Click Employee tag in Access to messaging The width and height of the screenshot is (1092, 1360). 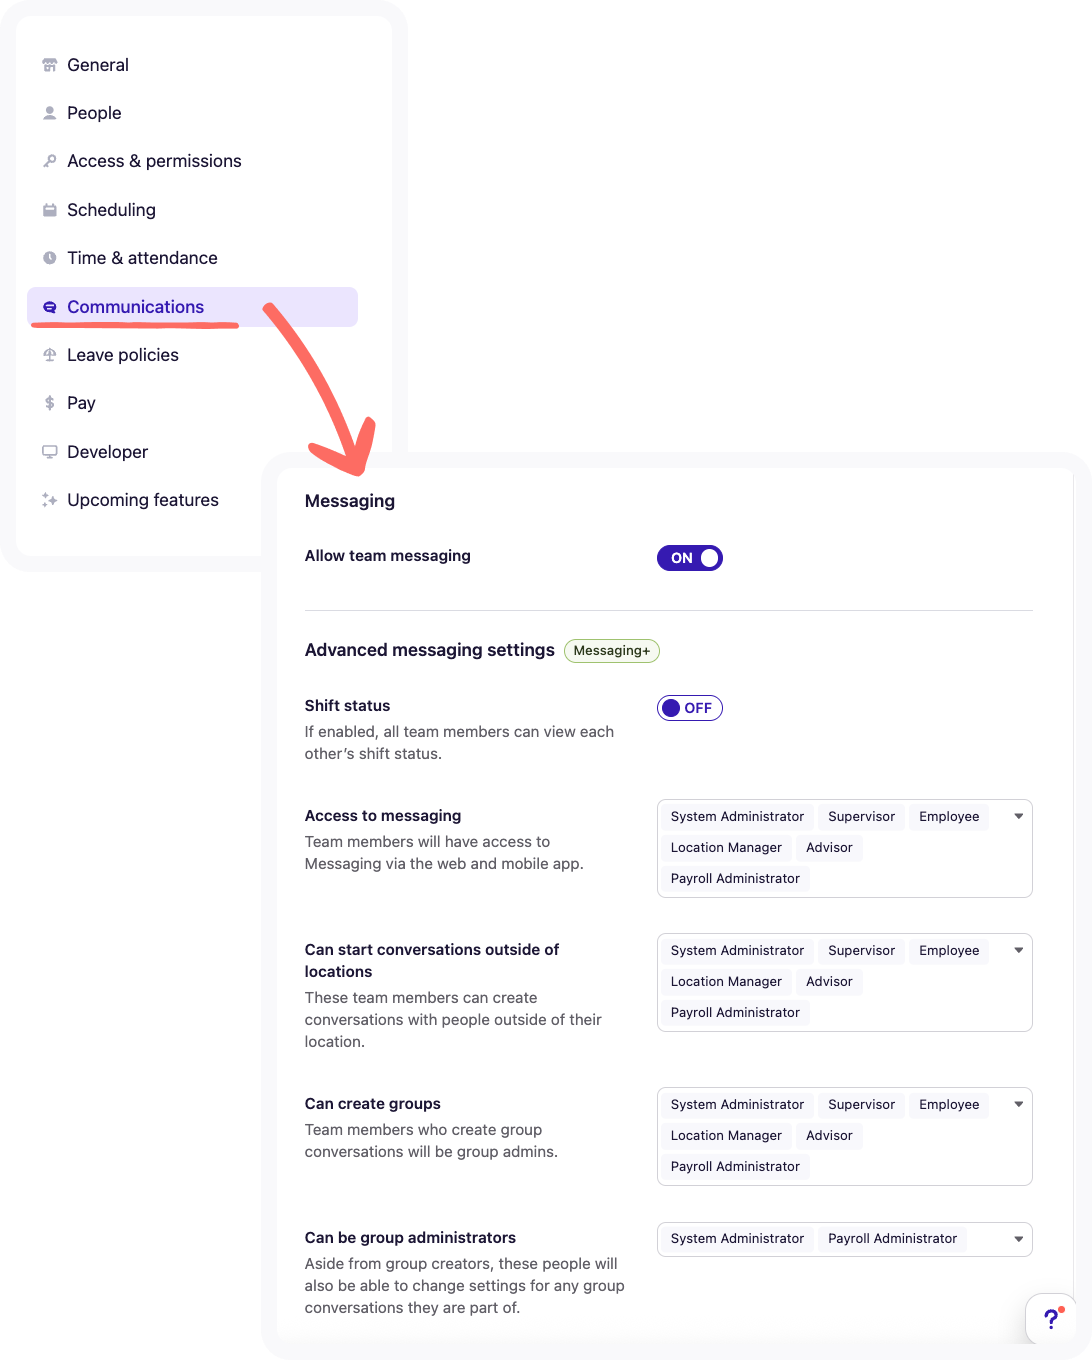949,817
